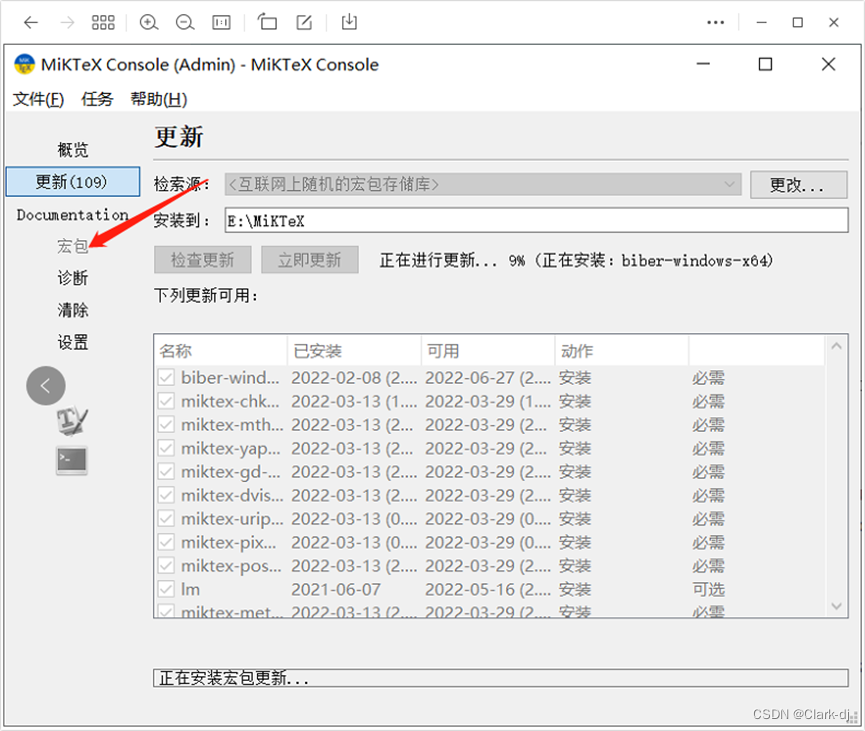
Task: Sort by the 已安装 column header
Action: coord(354,351)
